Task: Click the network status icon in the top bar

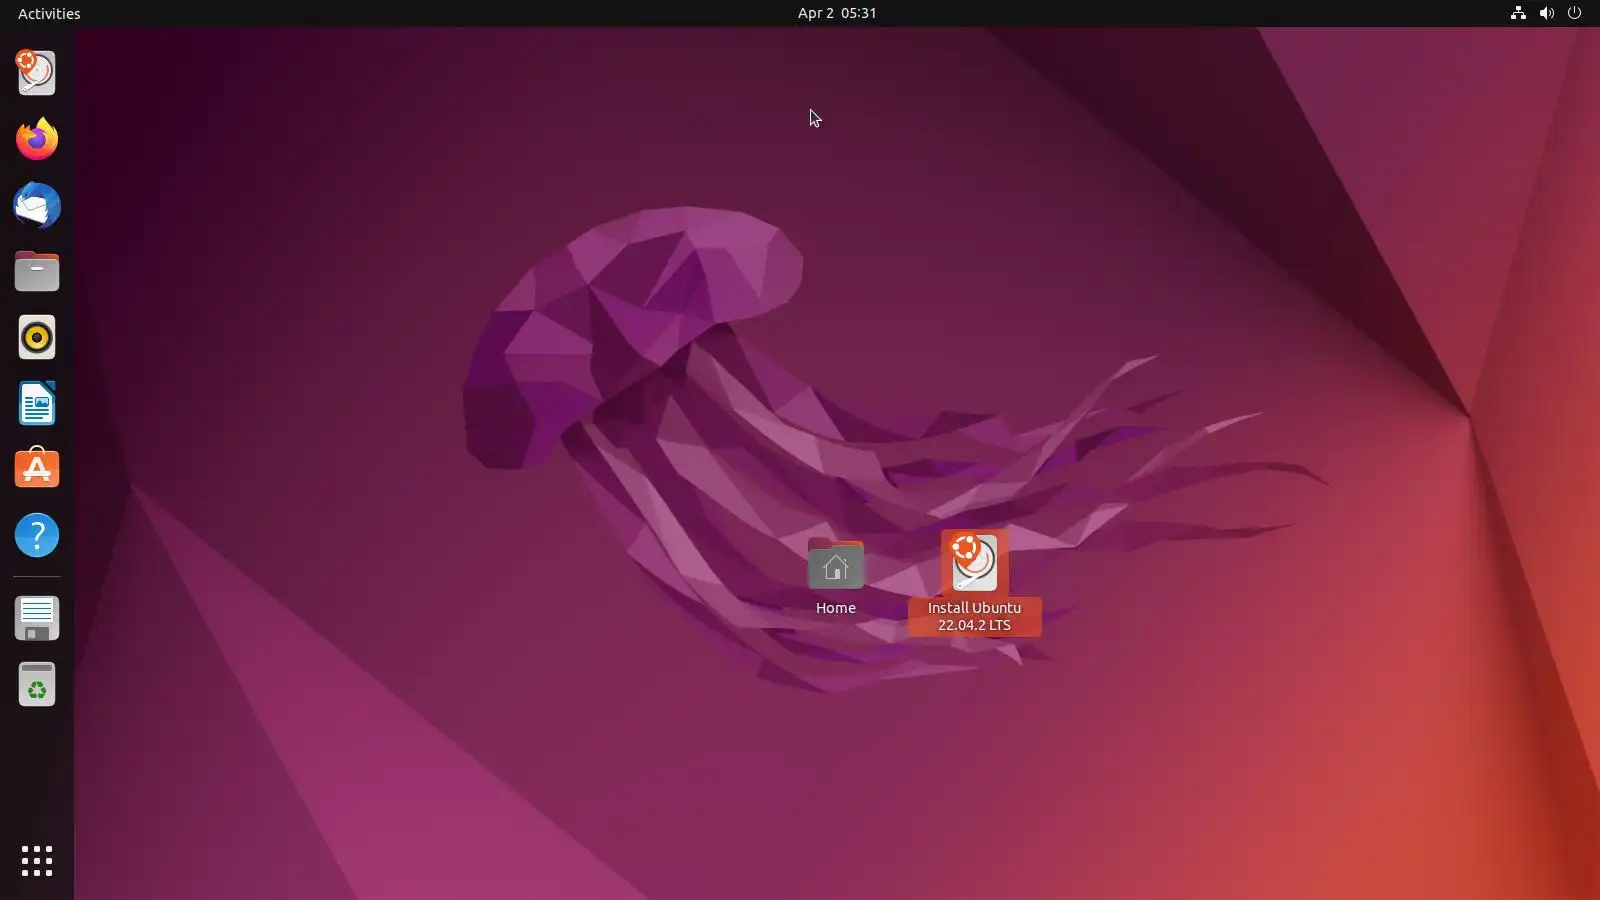Action: pos(1518,13)
